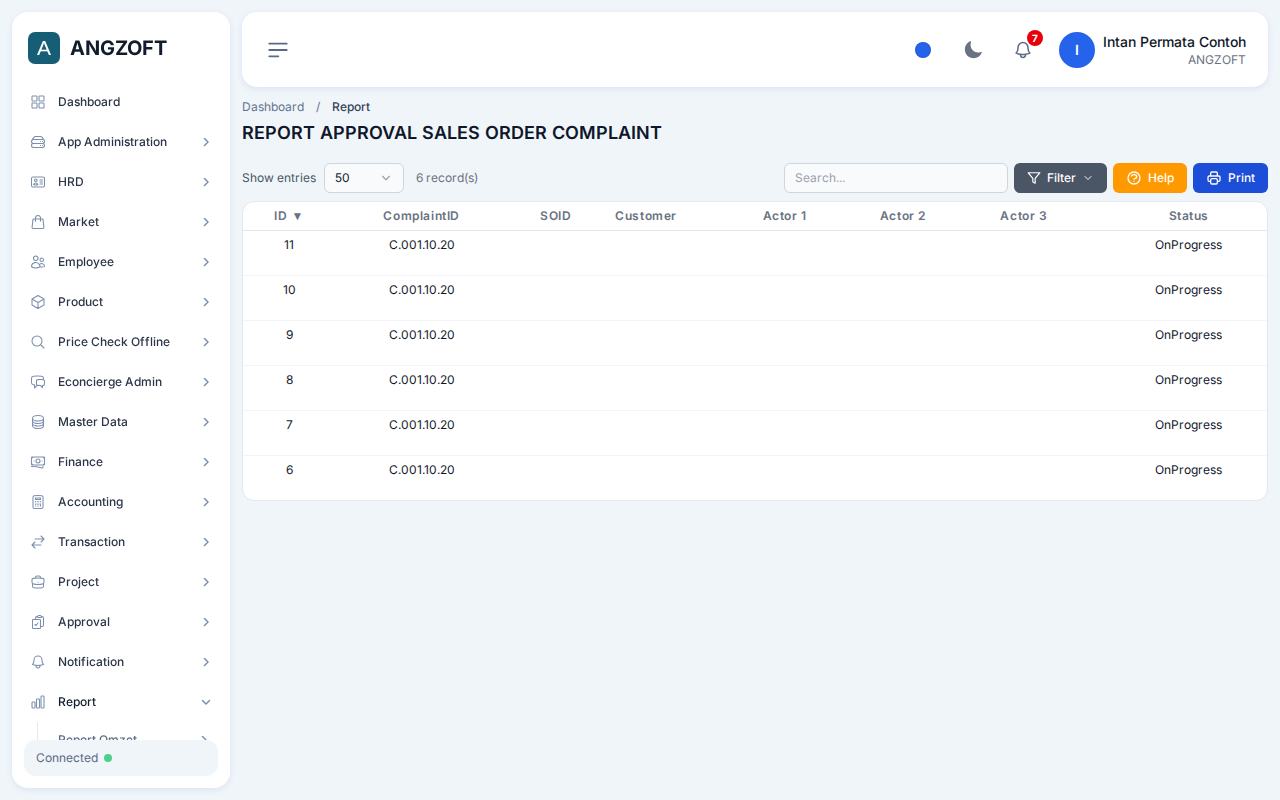
Task: Click ComplaintID in row 10
Action: (x=421, y=290)
